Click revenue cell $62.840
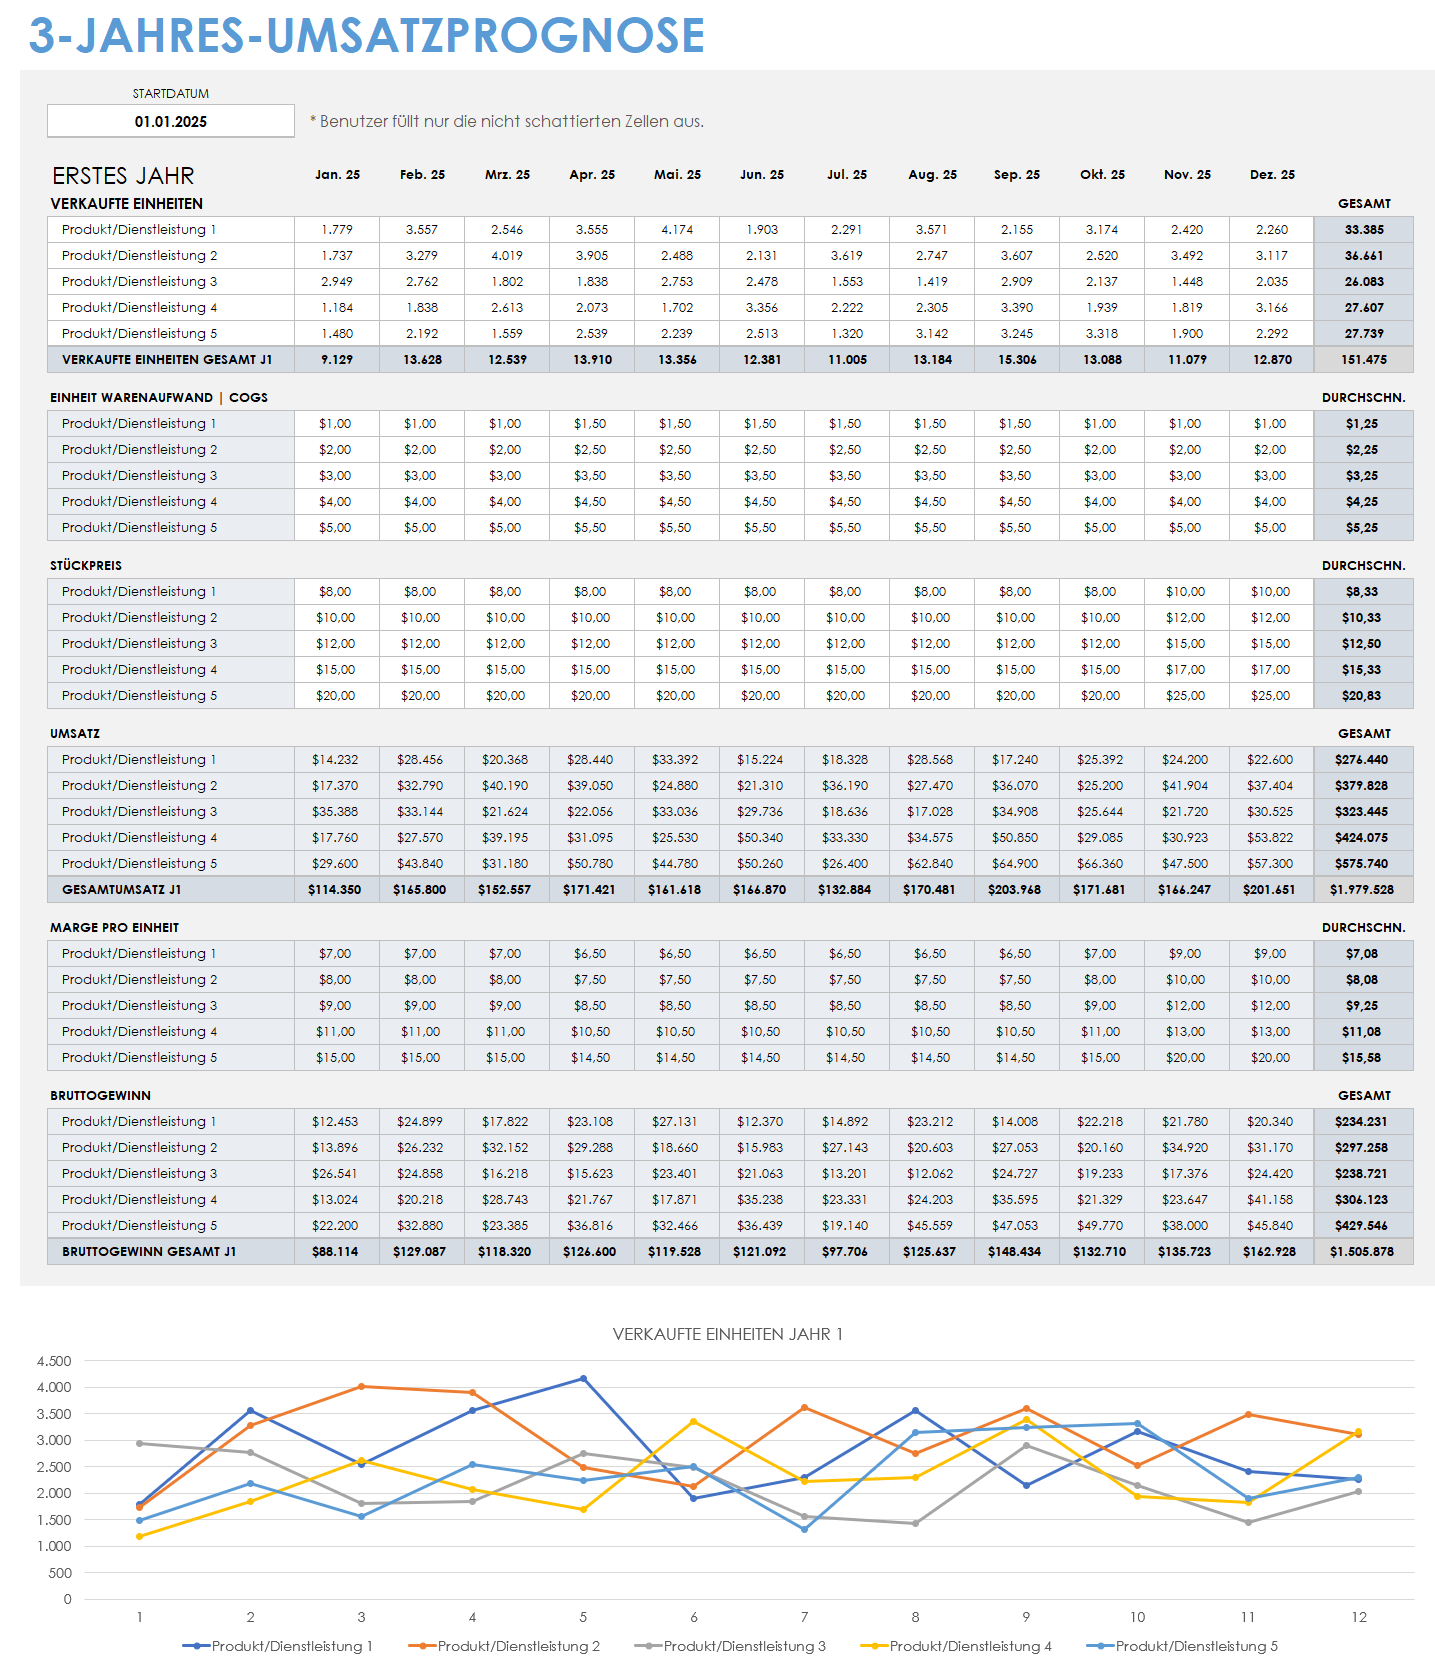Image resolution: width=1435 pixels, height=1677 pixels. 931,864
